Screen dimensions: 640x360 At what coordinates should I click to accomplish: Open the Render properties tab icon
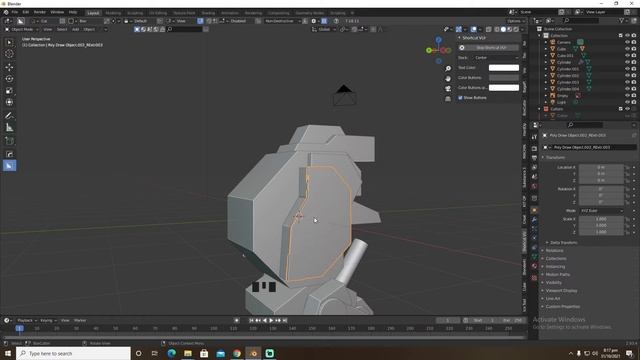coord(534,149)
